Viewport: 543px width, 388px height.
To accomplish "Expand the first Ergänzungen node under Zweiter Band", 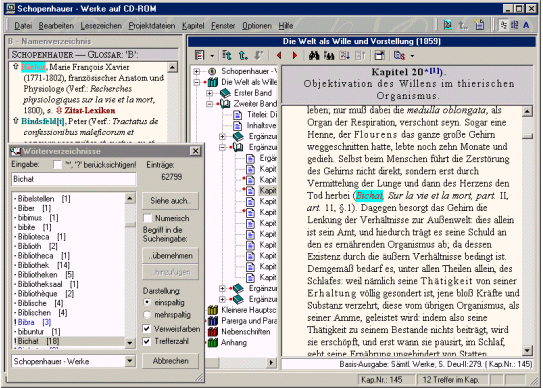I will point(222,136).
